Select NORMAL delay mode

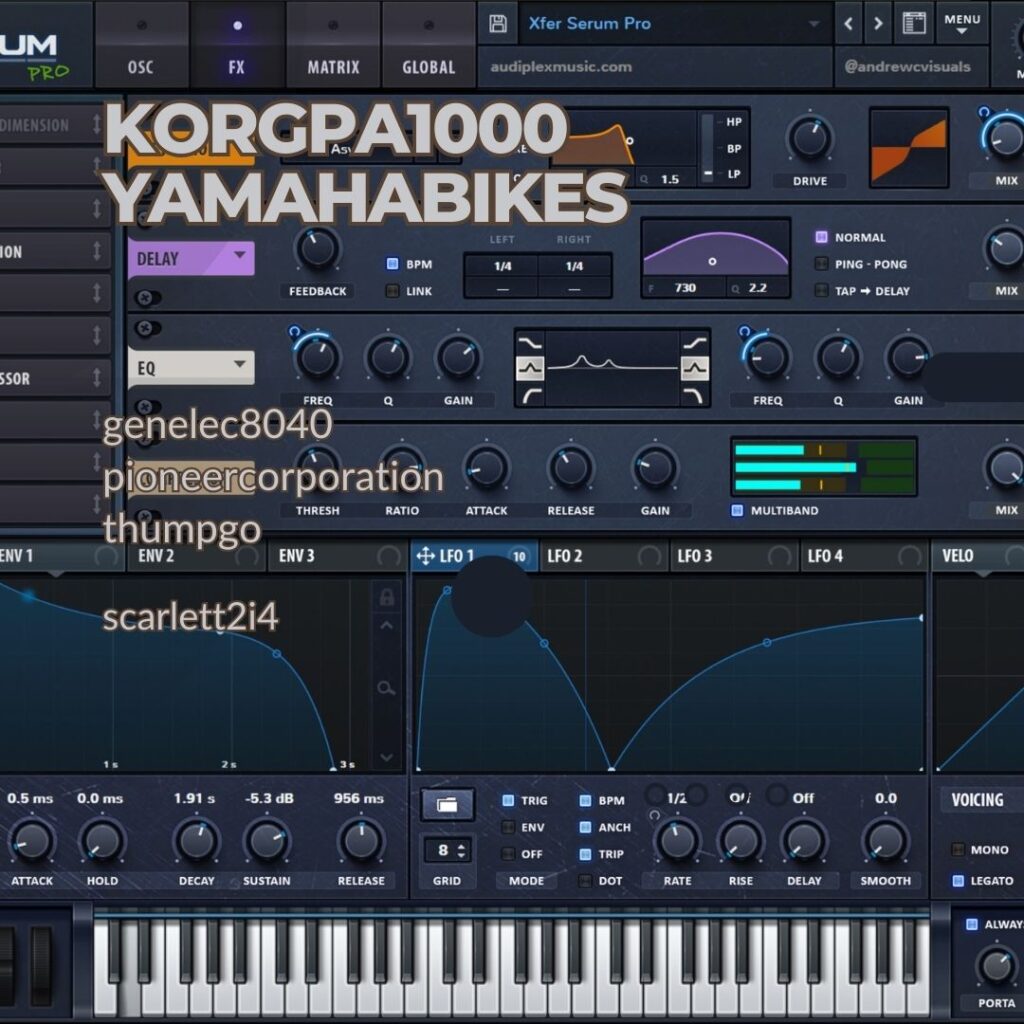pos(822,237)
